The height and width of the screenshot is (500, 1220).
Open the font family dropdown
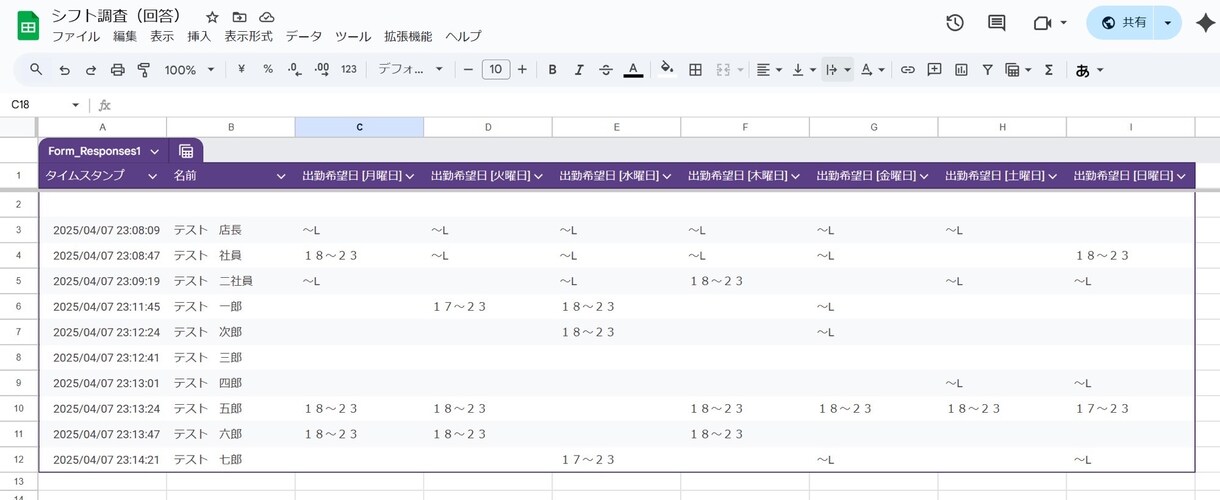[x=410, y=70]
